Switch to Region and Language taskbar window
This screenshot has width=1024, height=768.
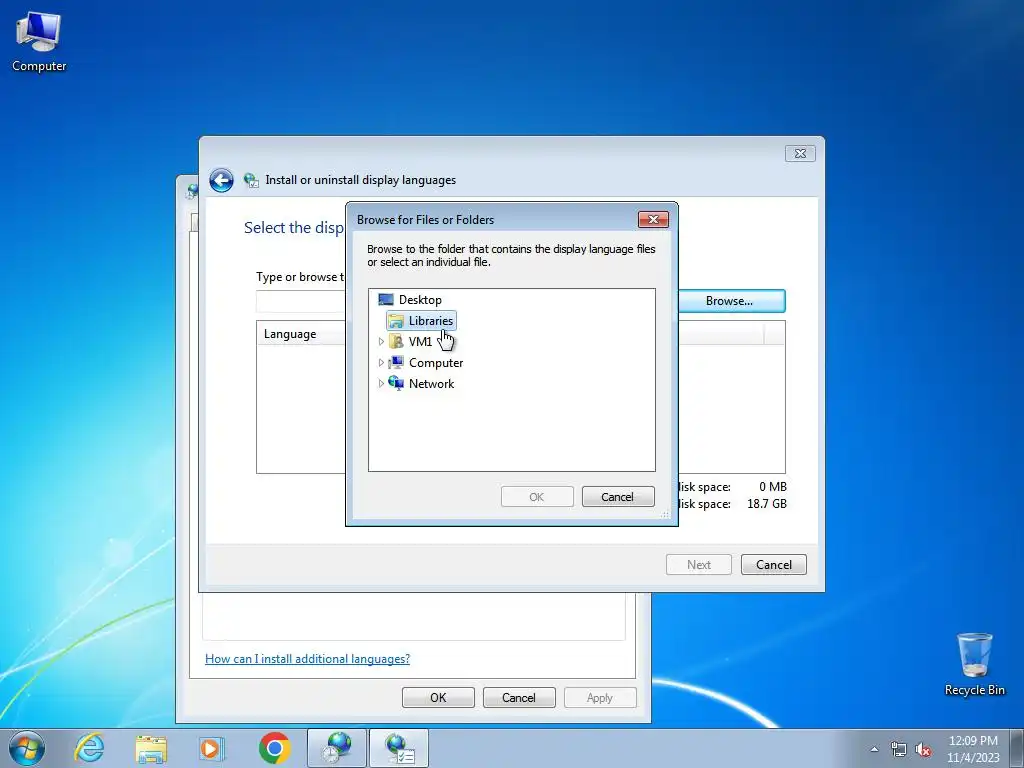pos(337,748)
